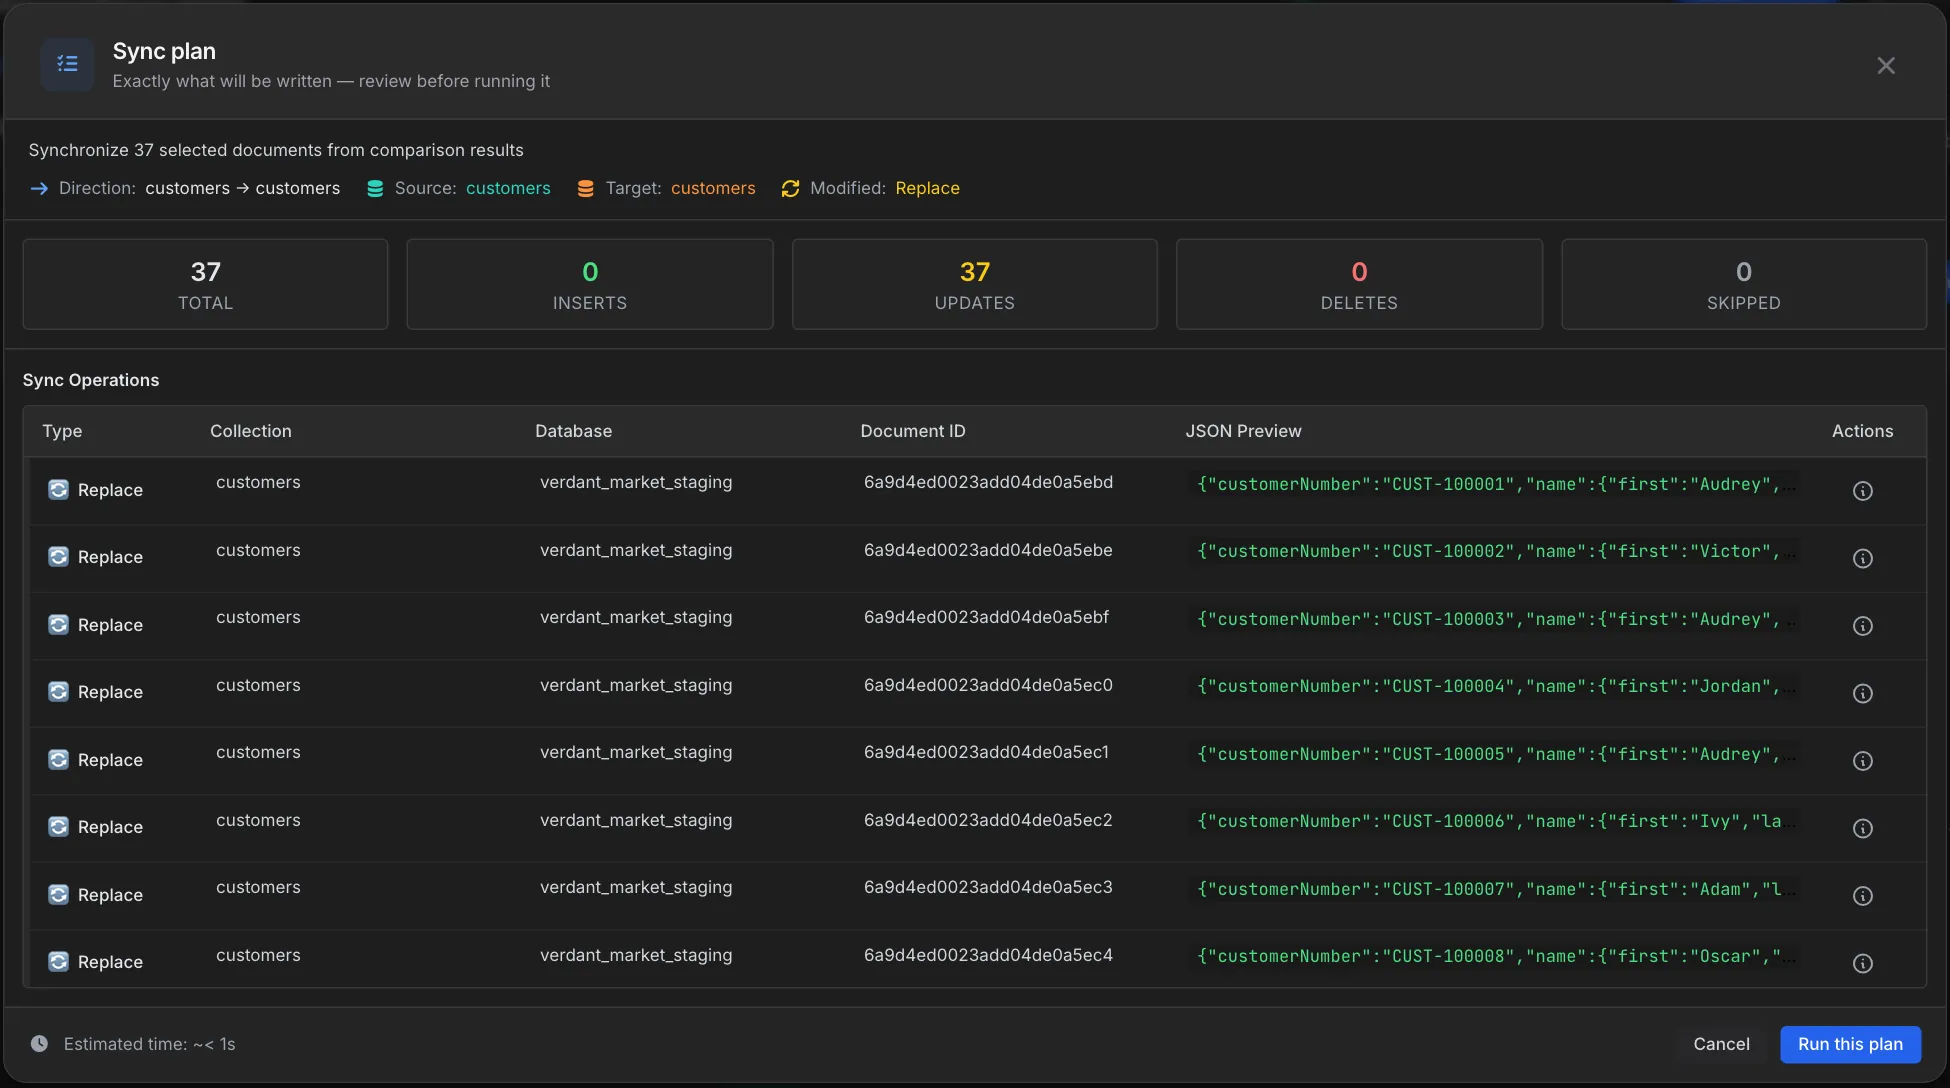Click Replace icon in row ending 5ebe

[59, 556]
